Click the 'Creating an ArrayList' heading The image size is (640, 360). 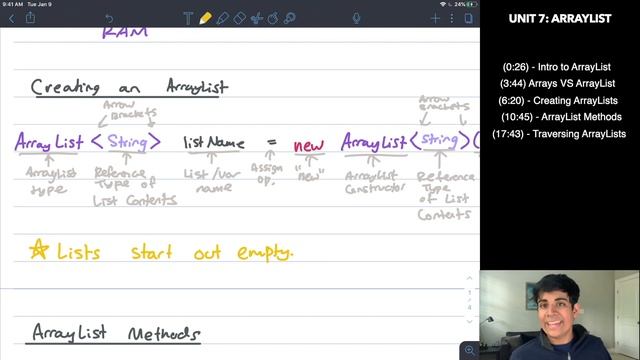point(129,87)
